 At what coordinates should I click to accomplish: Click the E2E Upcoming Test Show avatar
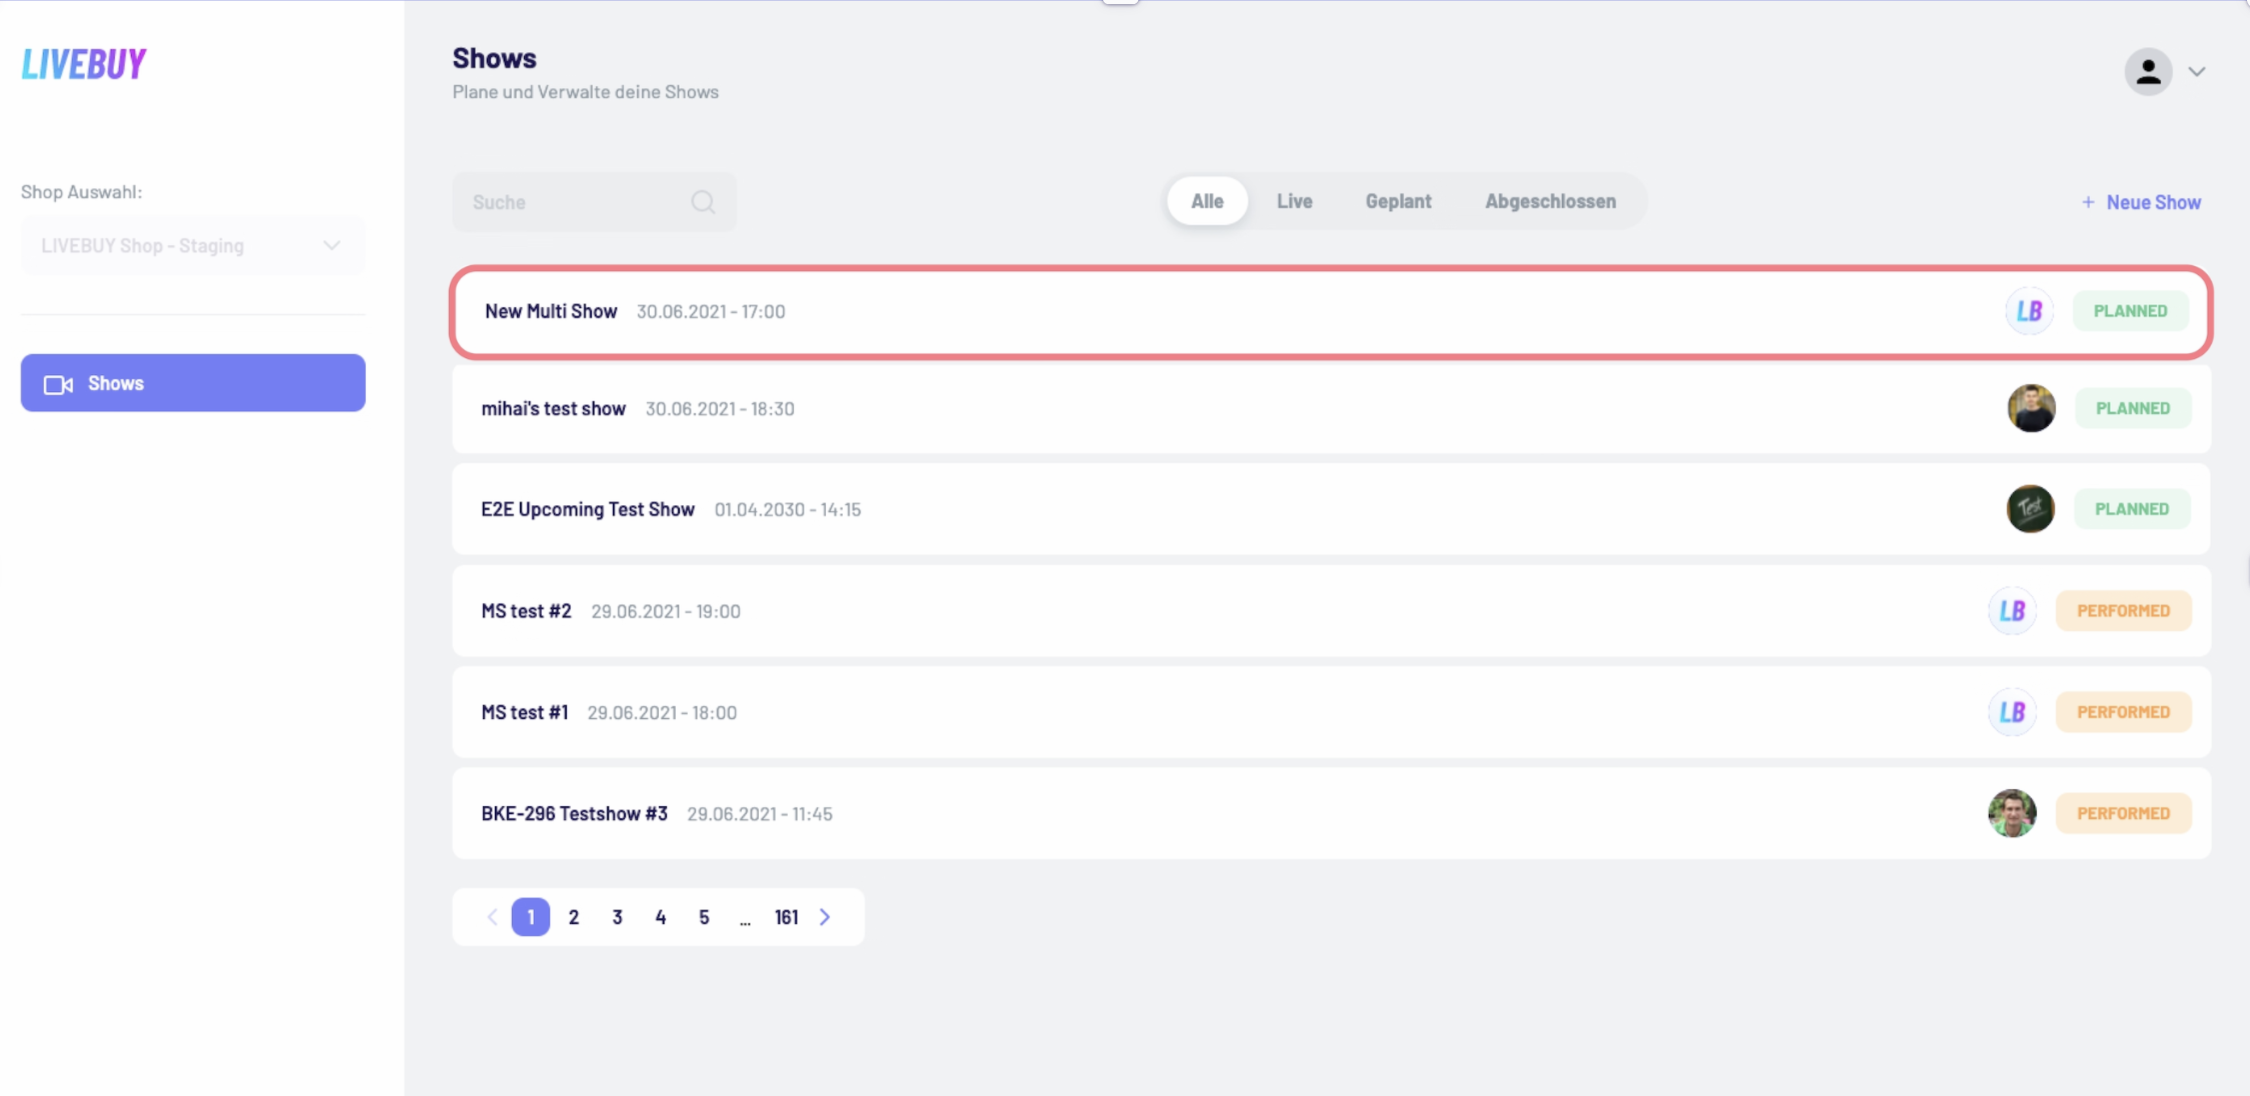point(2030,509)
